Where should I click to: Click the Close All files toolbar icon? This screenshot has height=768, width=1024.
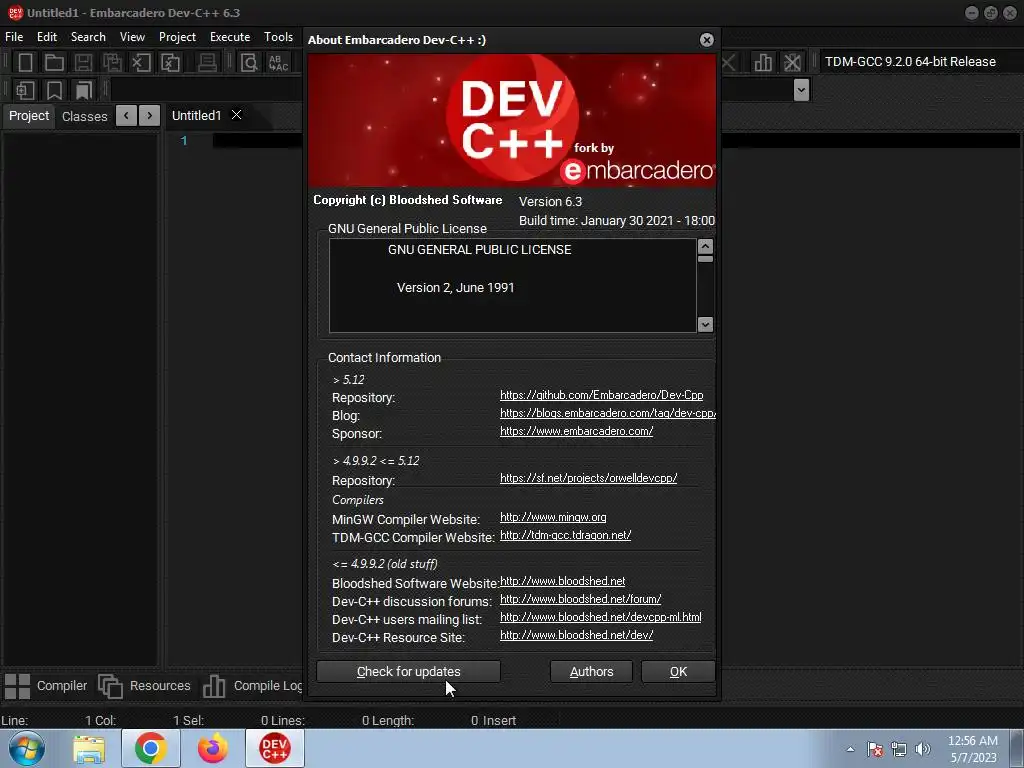pos(170,62)
